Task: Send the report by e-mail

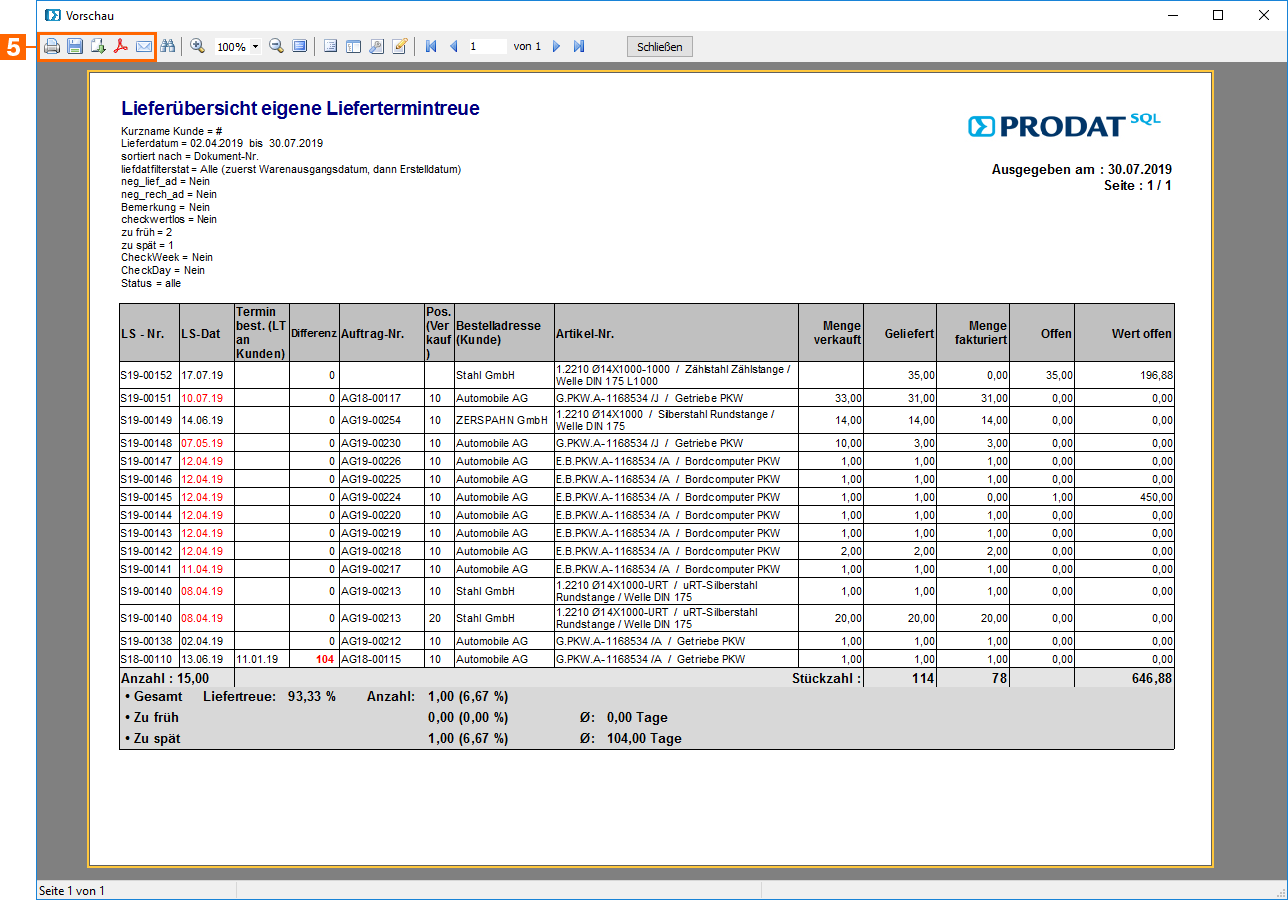Action: pyautogui.click(x=144, y=46)
